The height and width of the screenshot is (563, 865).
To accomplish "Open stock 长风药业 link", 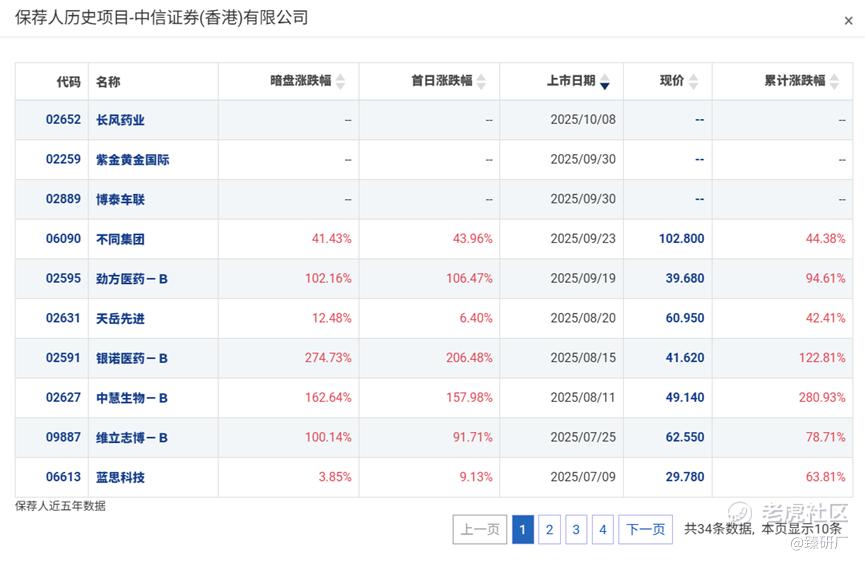I will (120, 120).
